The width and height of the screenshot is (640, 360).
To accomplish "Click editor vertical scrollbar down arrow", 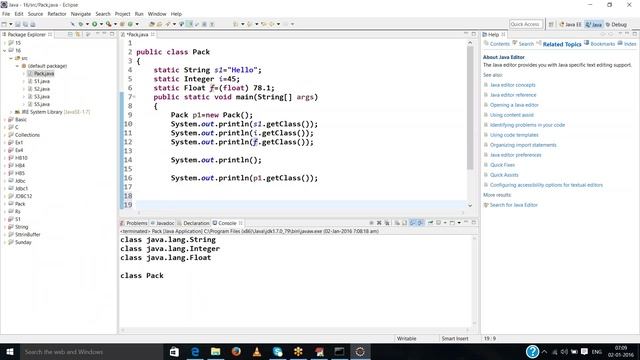I will (x=470, y=205).
